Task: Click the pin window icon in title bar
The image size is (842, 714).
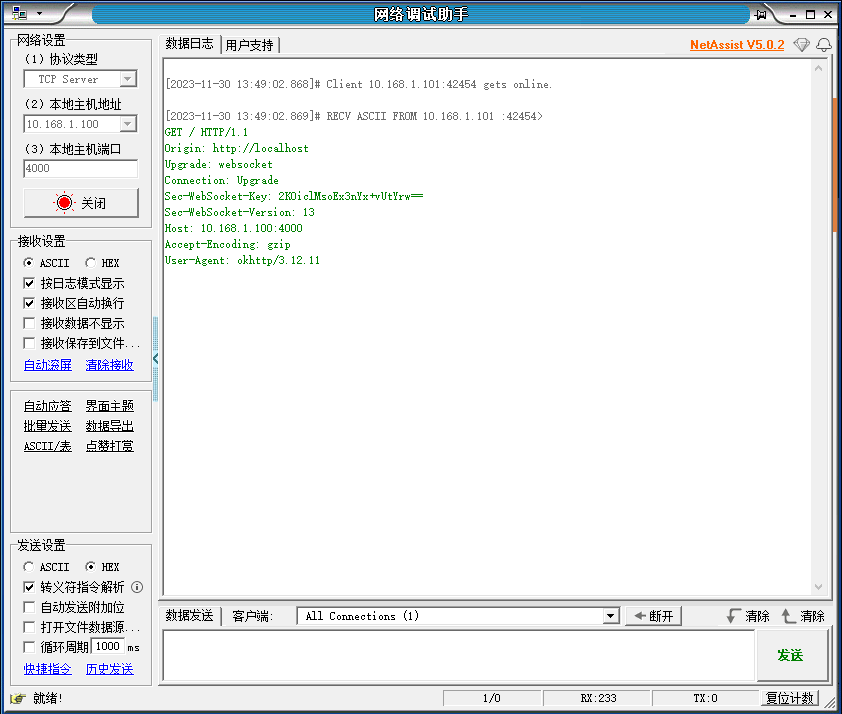Action: coord(761,14)
